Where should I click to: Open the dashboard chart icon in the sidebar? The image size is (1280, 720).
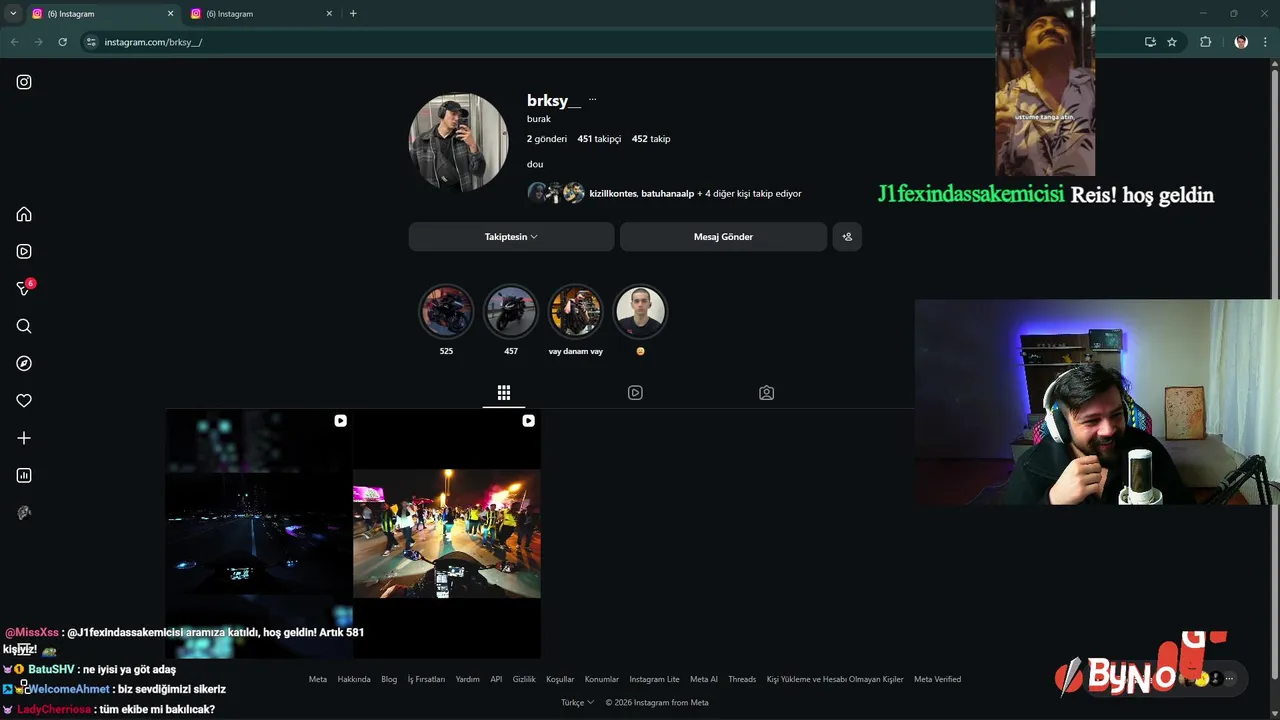click(x=24, y=475)
